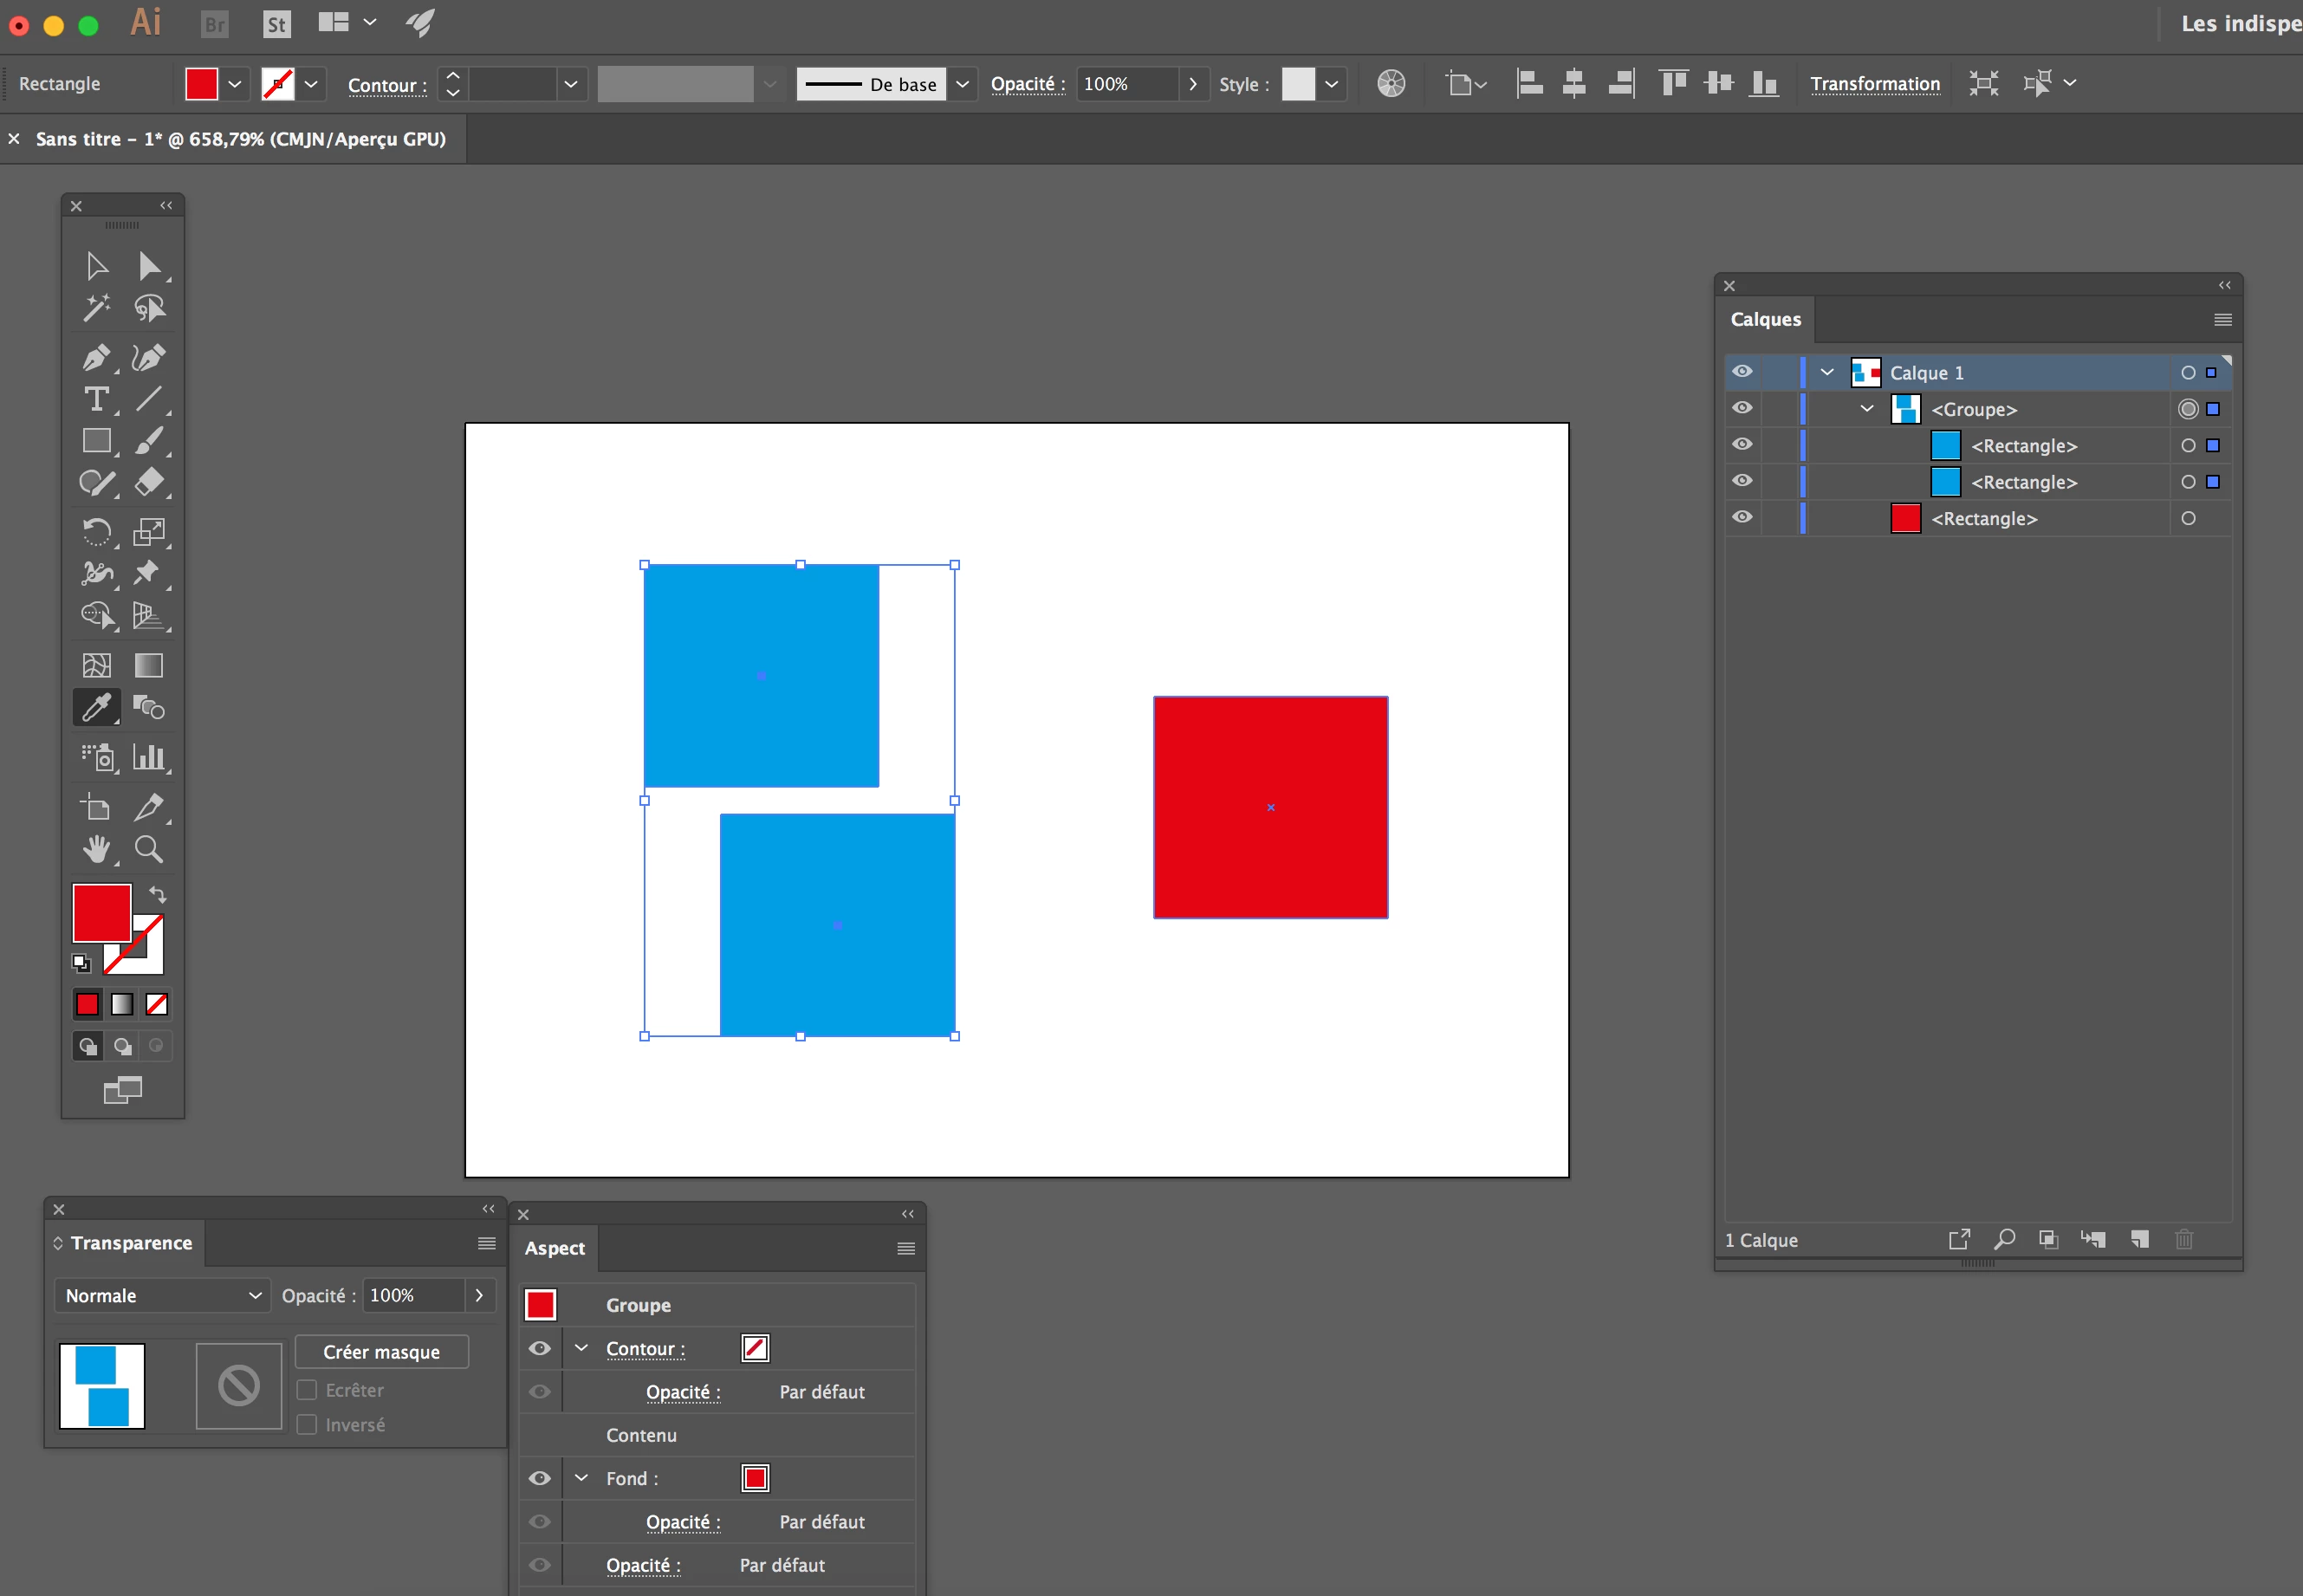The height and width of the screenshot is (1596, 2303).
Task: Select the Type tool
Action: [x=96, y=399]
